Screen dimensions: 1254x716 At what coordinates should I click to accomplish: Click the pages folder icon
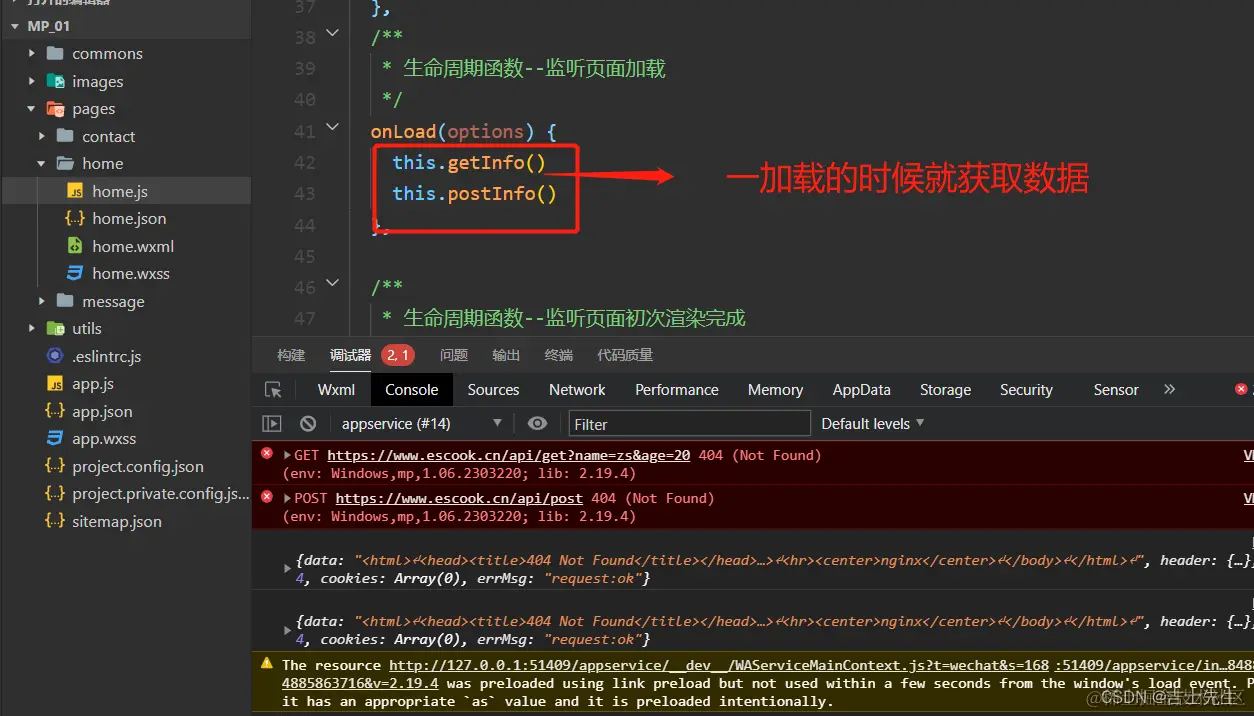(55, 109)
